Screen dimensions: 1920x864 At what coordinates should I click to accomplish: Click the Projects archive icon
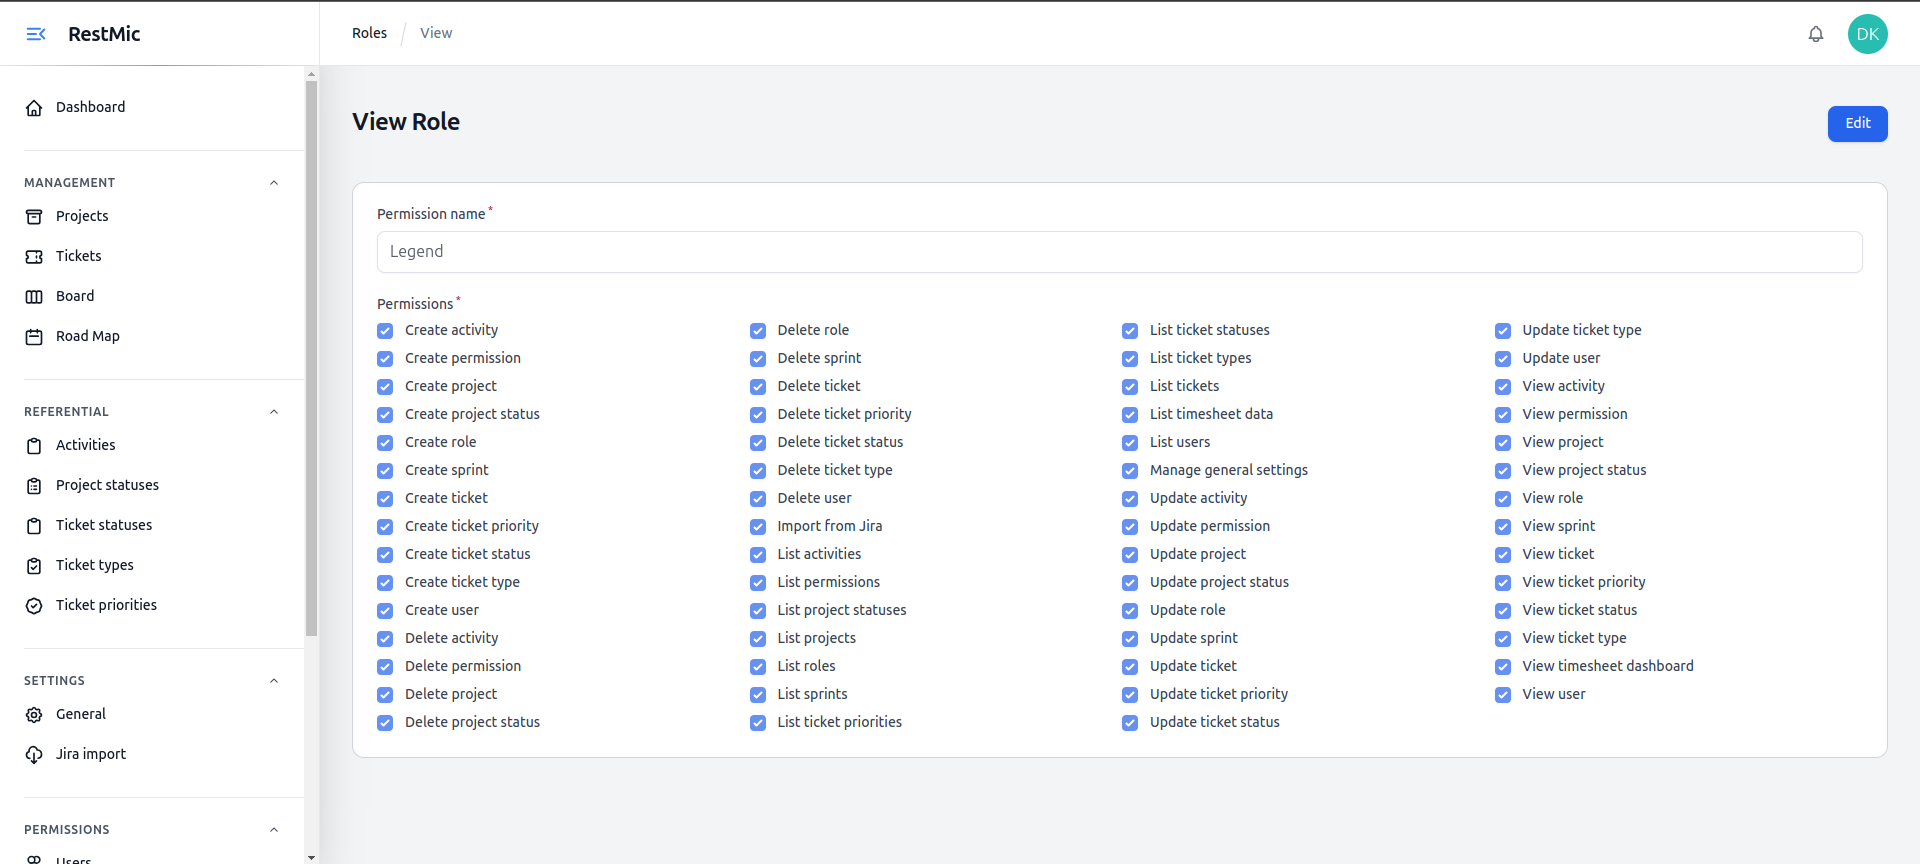click(x=34, y=217)
